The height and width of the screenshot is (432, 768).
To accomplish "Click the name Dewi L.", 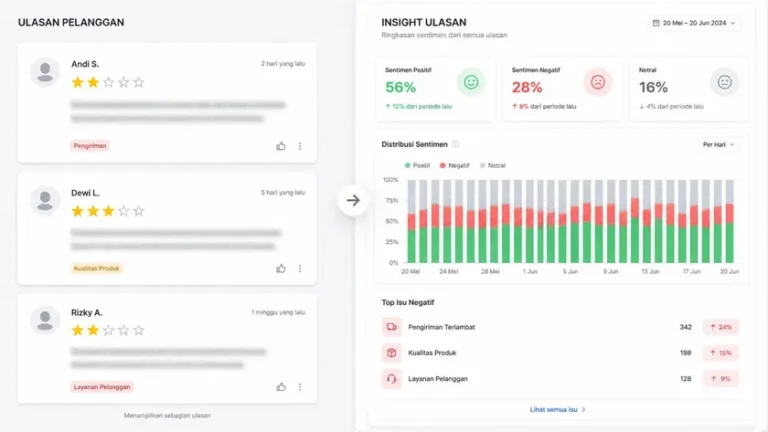I will coord(85,193).
